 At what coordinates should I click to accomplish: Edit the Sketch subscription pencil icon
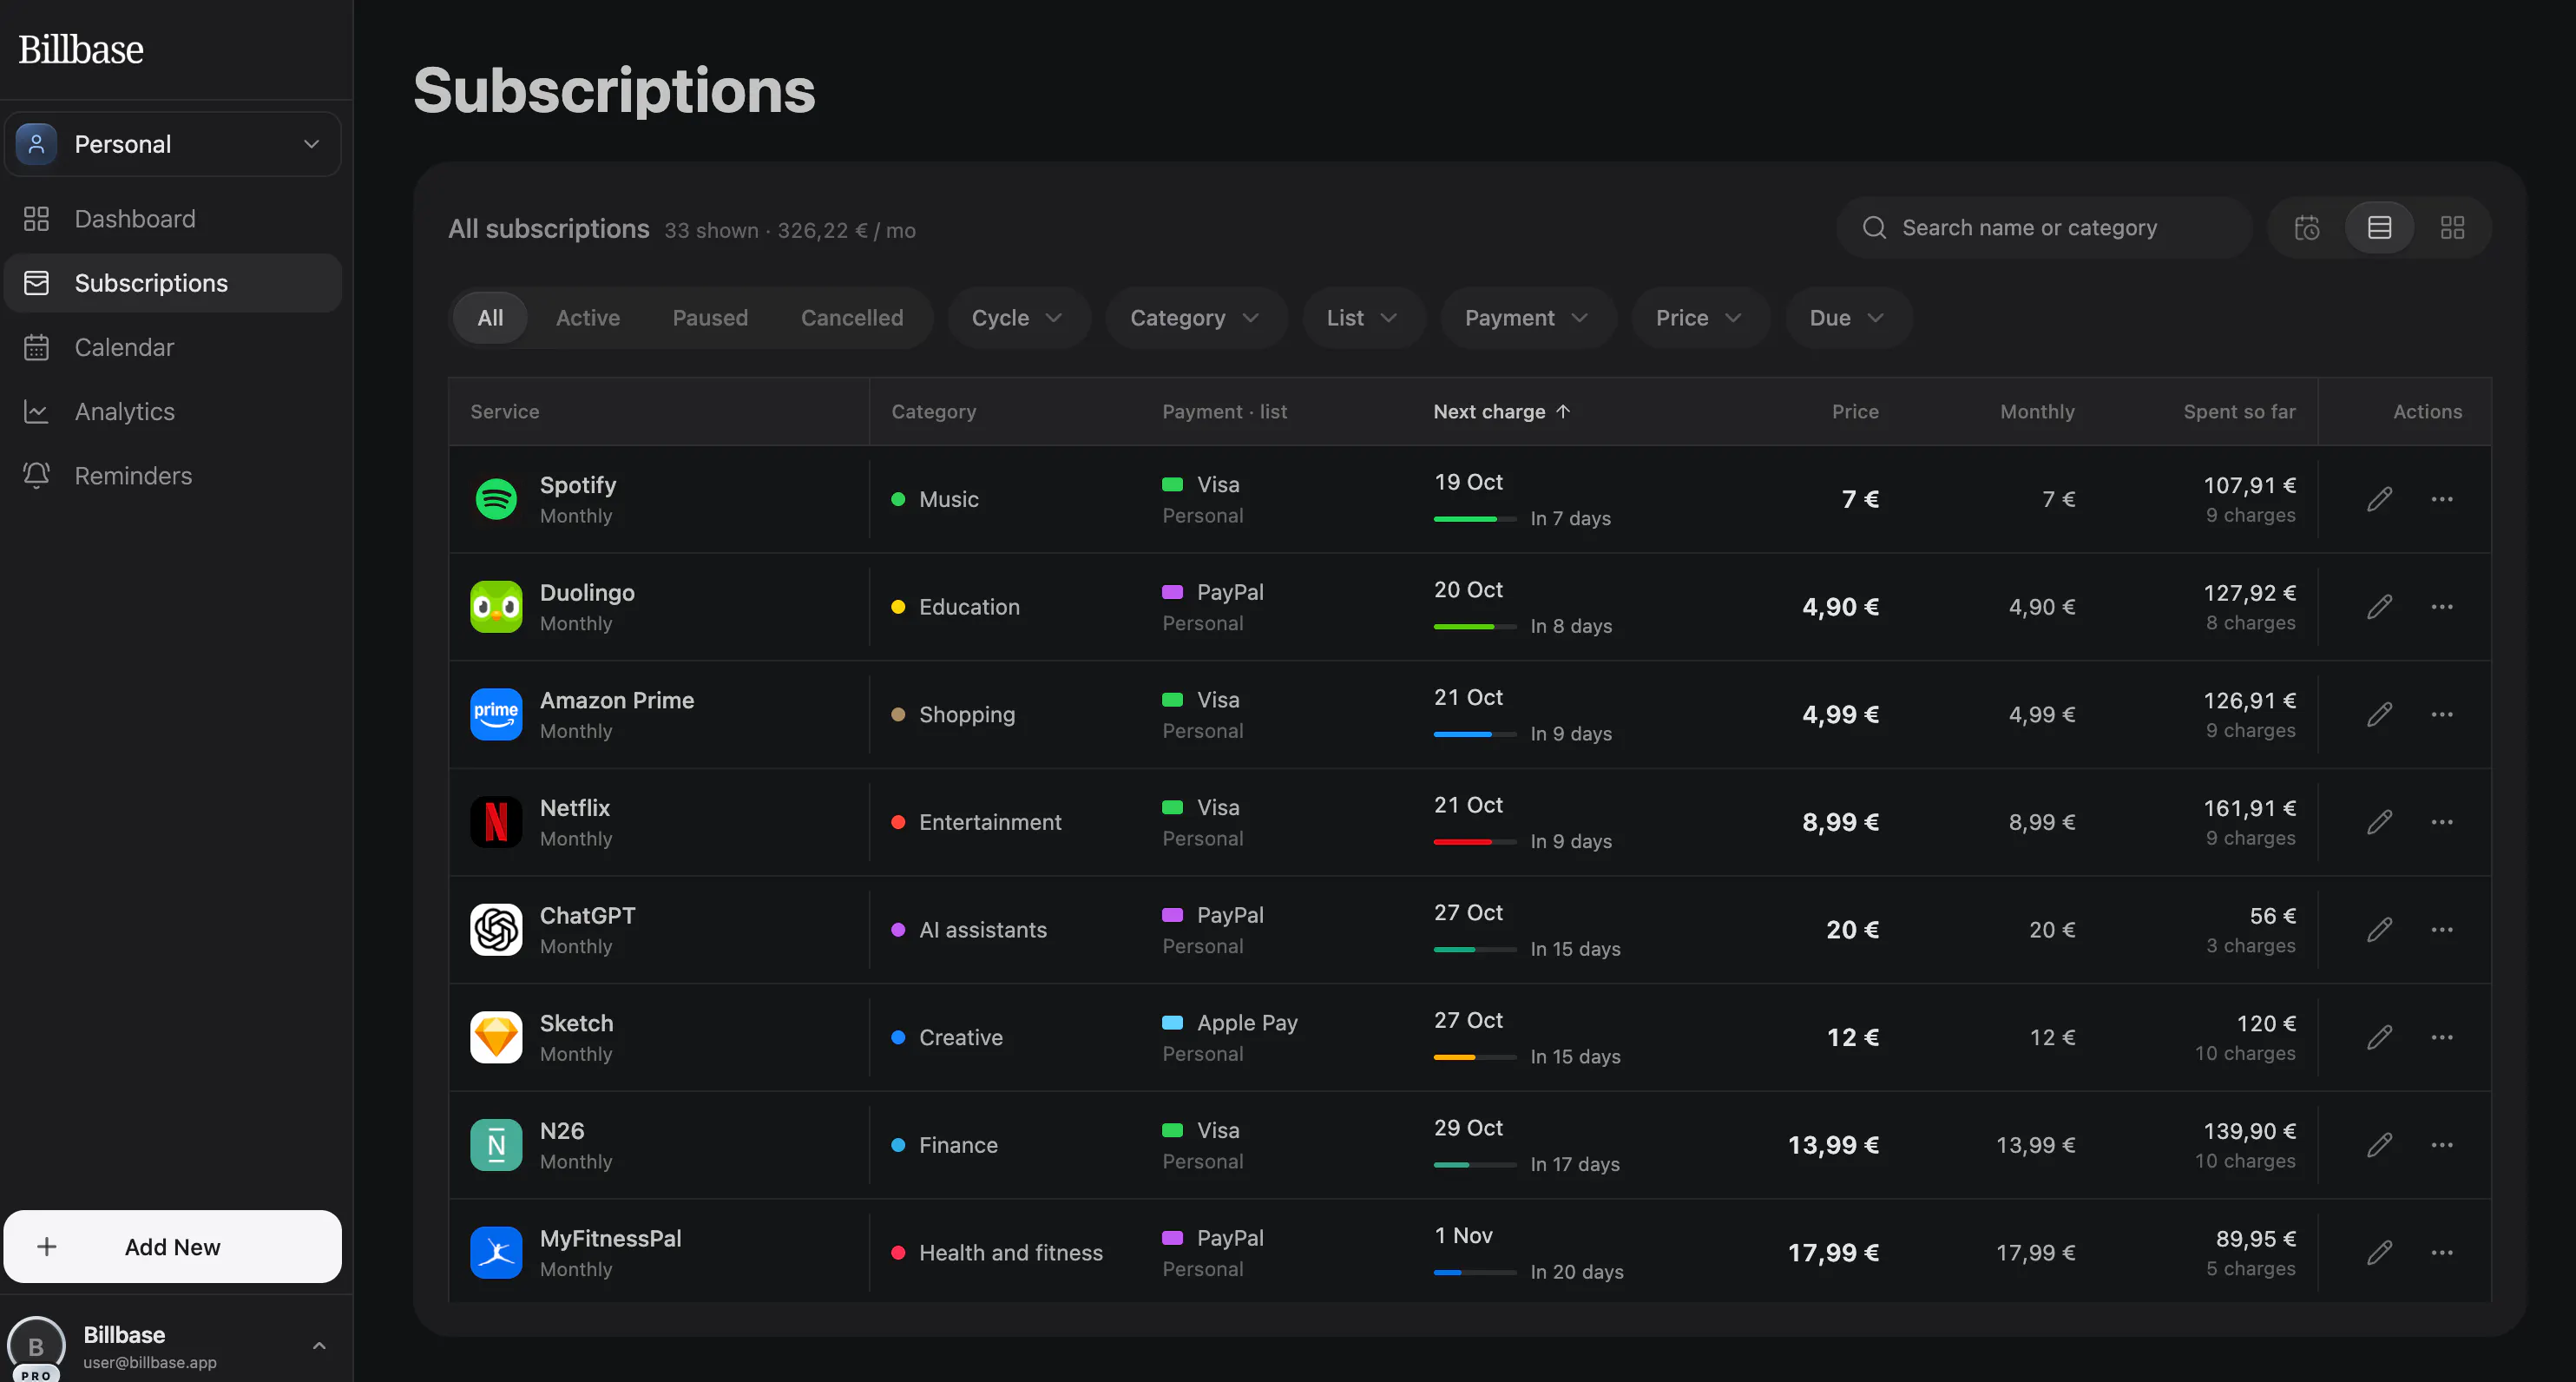point(2380,1038)
